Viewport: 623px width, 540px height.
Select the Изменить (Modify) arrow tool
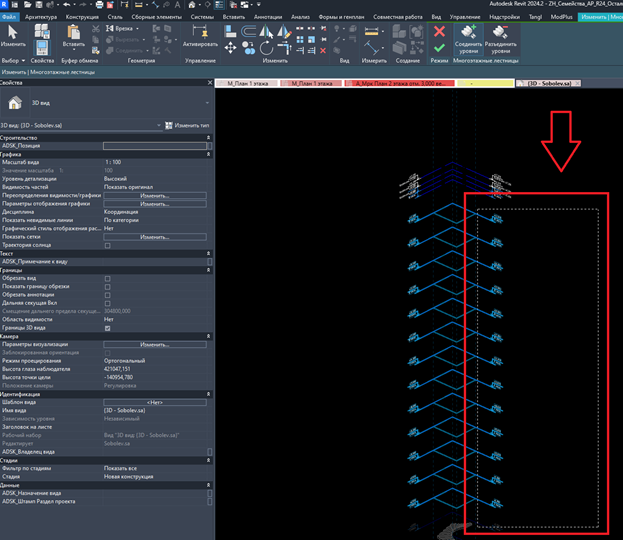point(13,33)
